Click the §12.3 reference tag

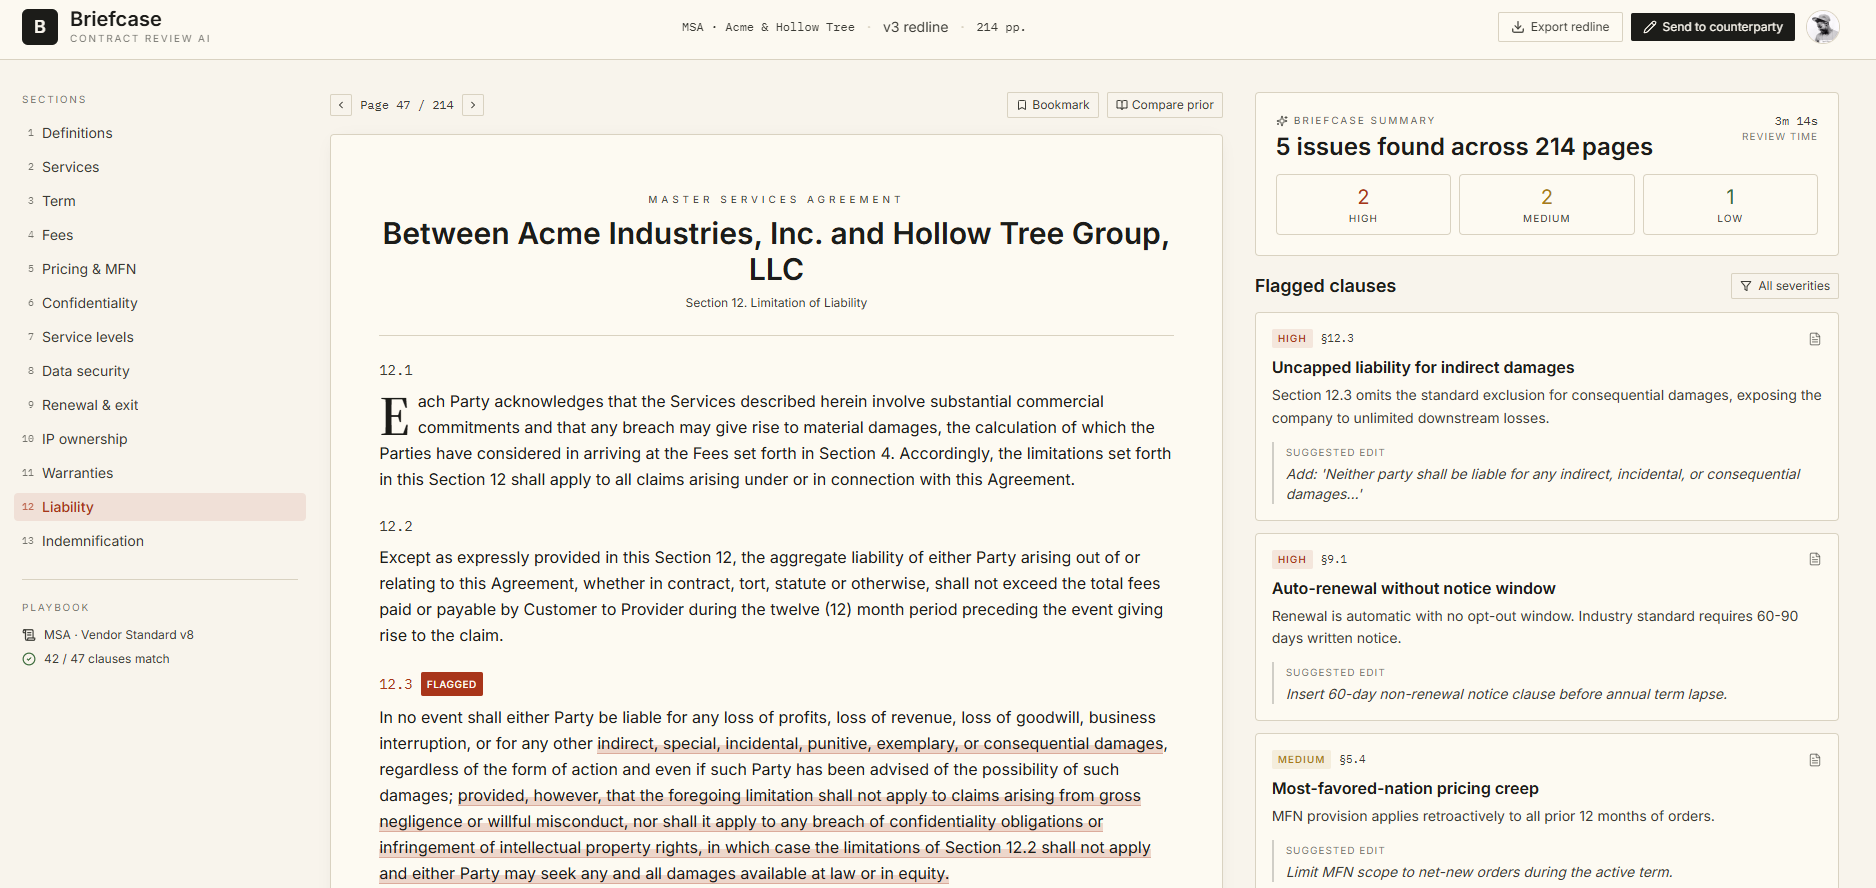pyautogui.click(x=1337, y=339)
